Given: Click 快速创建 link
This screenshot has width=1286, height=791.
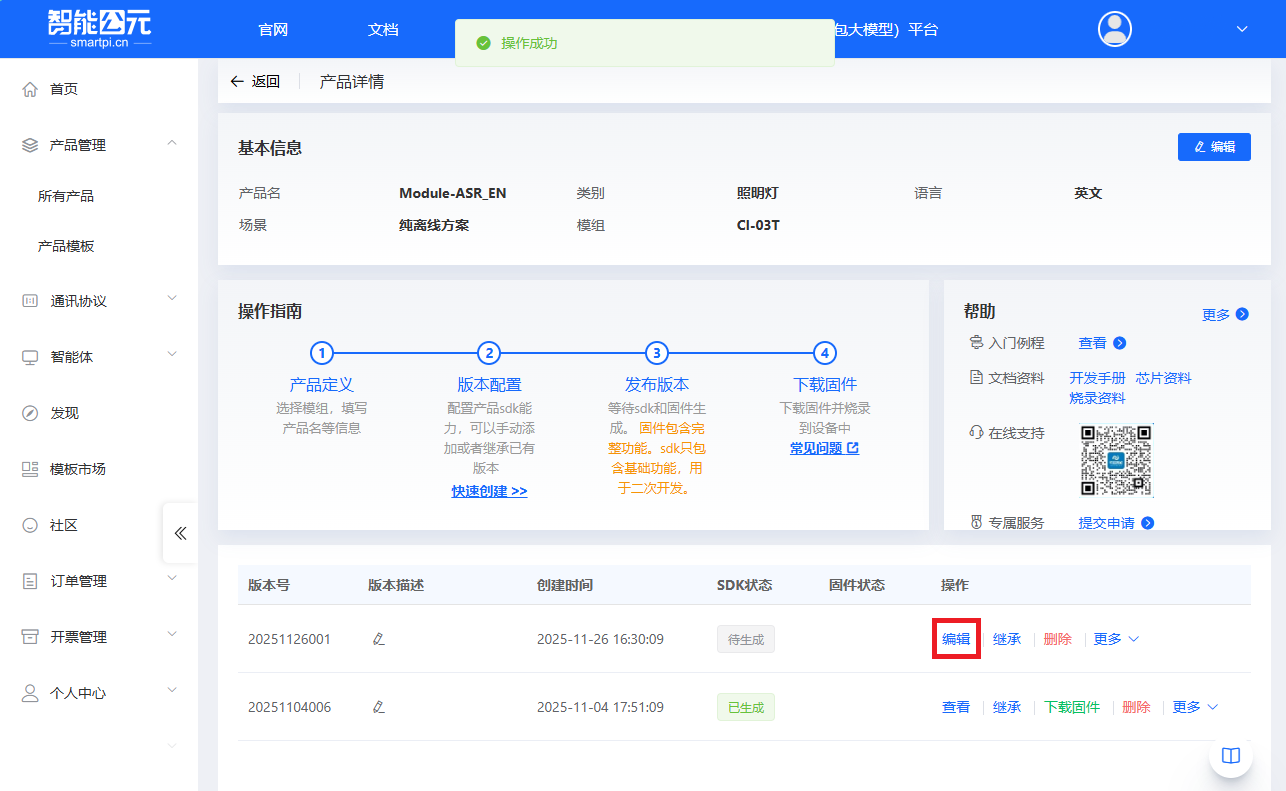Looking at the screenshot, I should click(x=489, y=491).
